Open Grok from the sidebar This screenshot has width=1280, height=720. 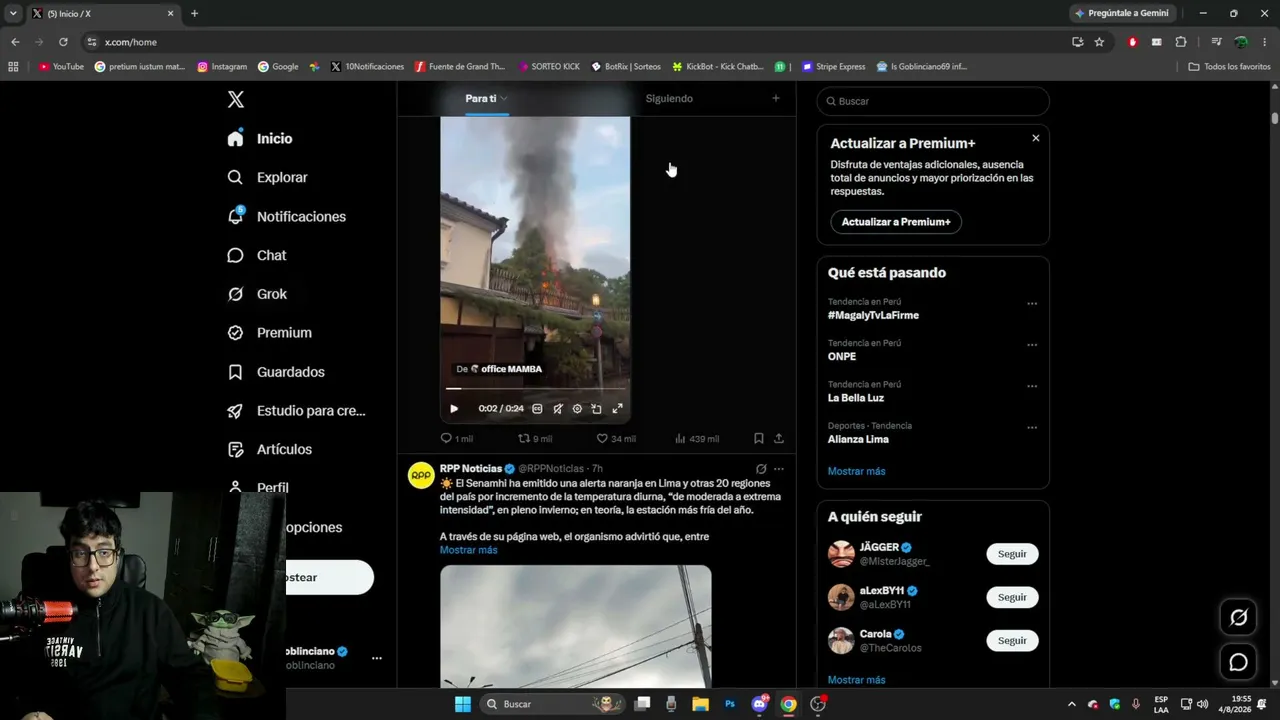click(x=257, y=294)
